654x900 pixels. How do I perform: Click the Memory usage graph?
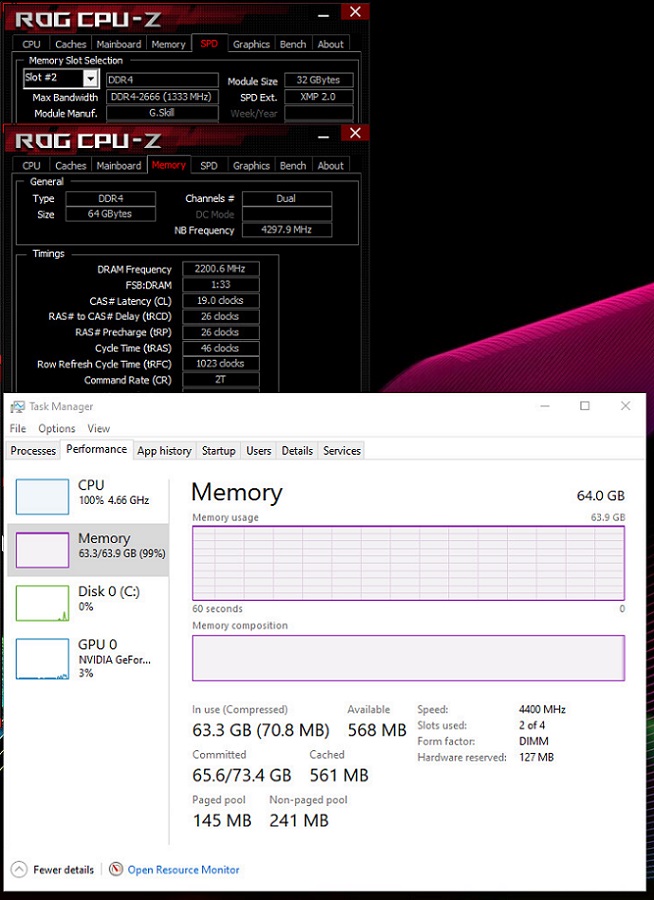click(408, 563)
